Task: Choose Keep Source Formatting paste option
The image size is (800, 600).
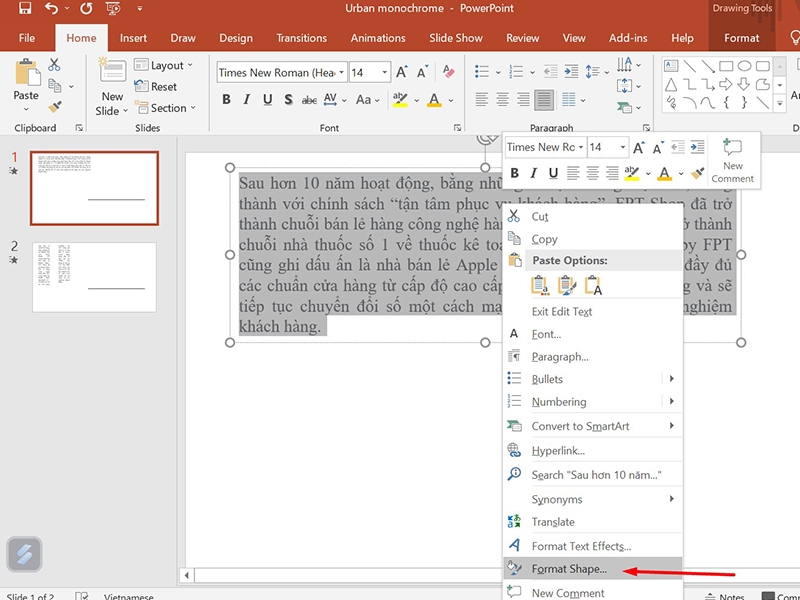Action: tap(566, 285)
